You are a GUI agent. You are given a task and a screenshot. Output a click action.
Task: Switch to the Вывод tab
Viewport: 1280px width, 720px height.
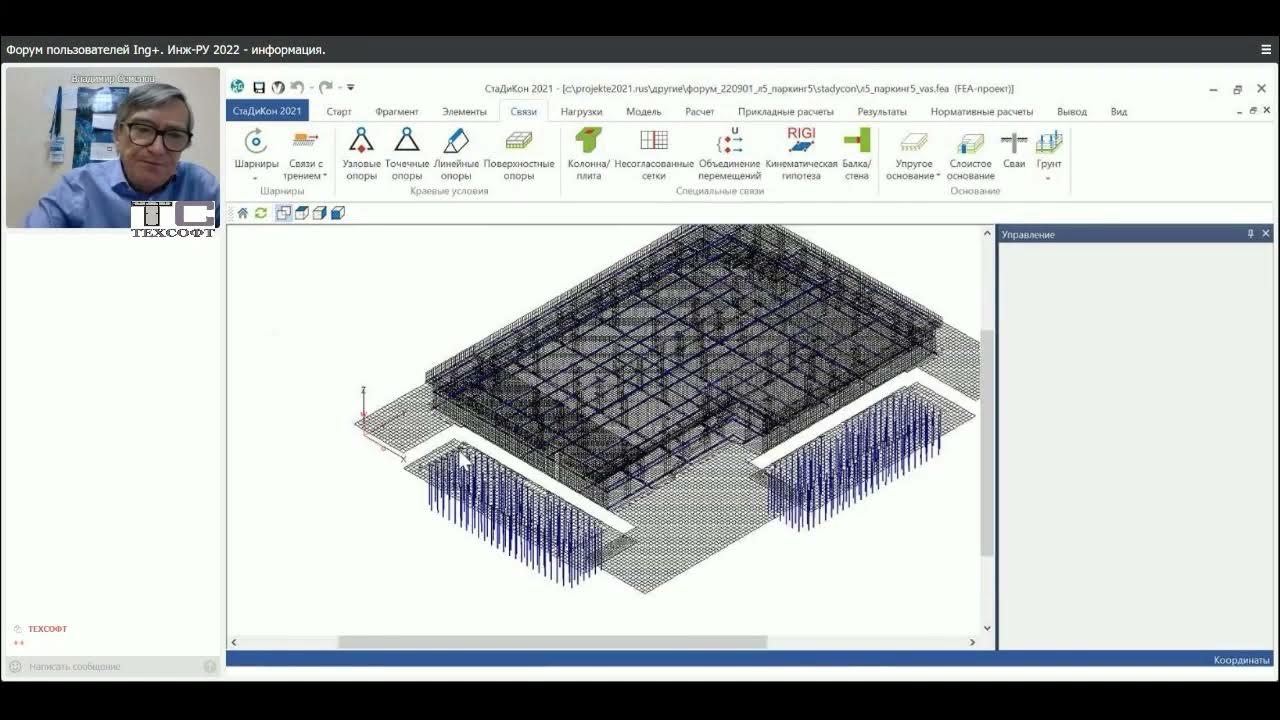pos(1072,112)
